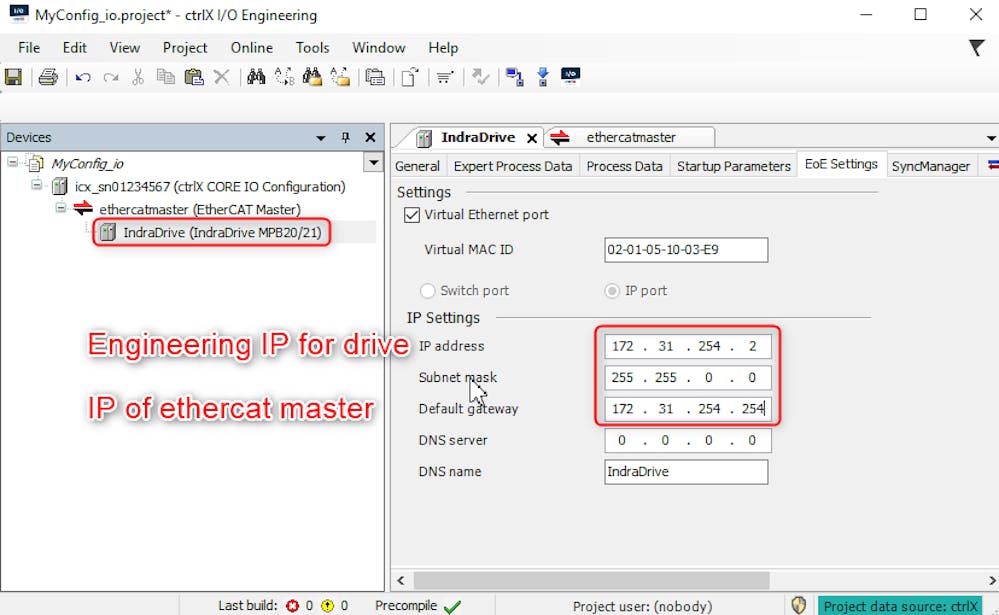999x615 pixels.
Task: Open the Project menu
Action: (185, 48)
